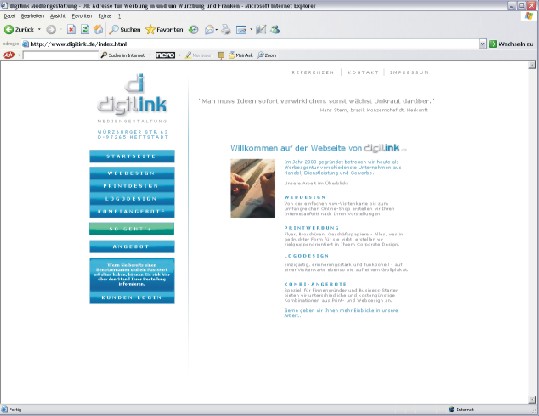
Task: Click the home page house icon
Action: pyautogui.click(x=98, y=30)
